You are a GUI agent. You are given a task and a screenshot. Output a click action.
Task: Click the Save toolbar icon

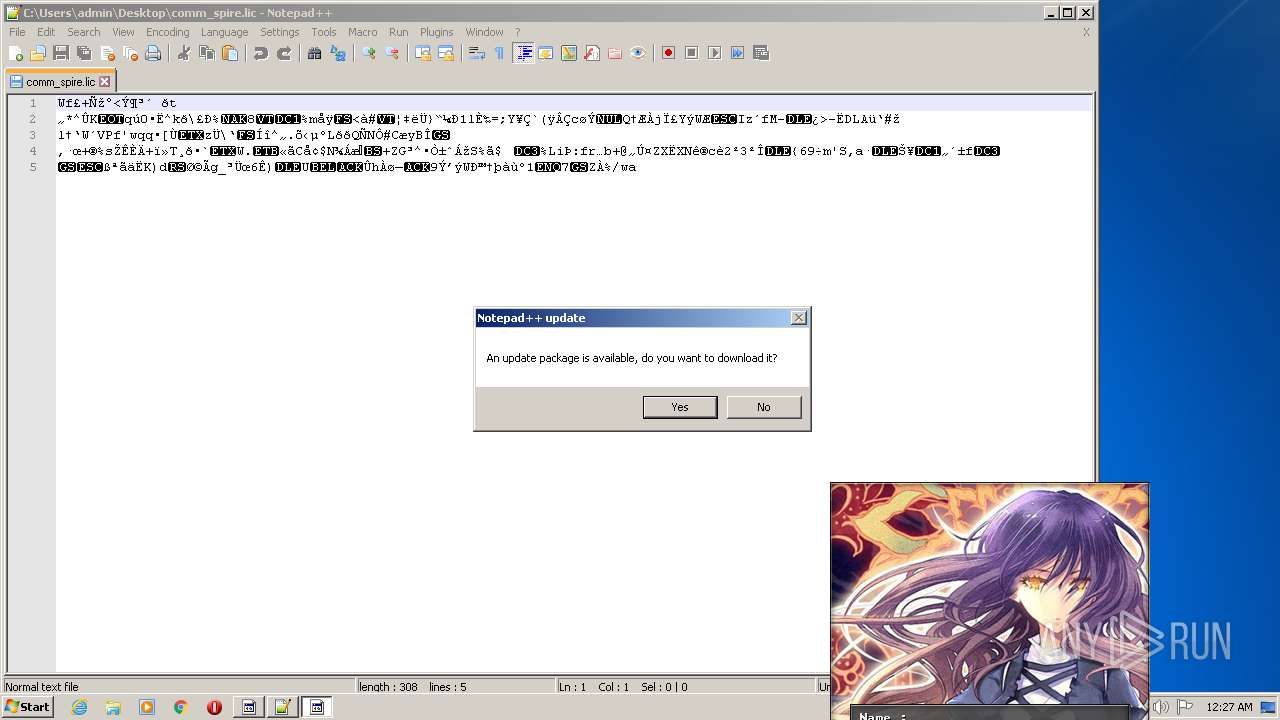(61, 53)
